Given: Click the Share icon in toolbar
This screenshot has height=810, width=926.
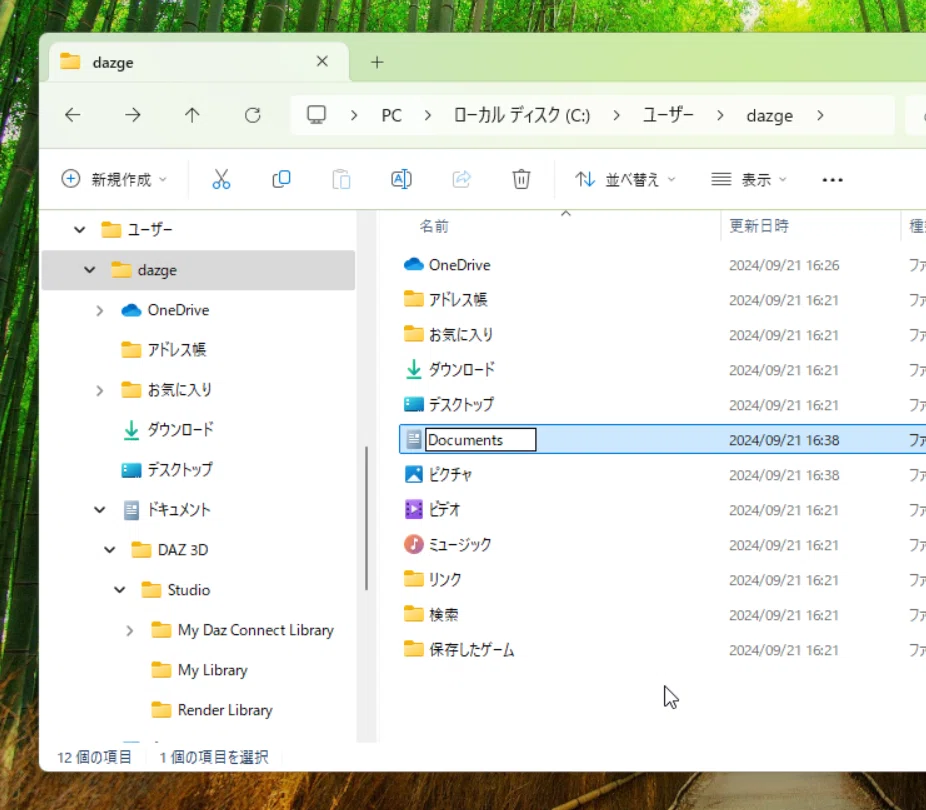Looking at the screenshot, I should pyautogui.click(x=461, y=179).
